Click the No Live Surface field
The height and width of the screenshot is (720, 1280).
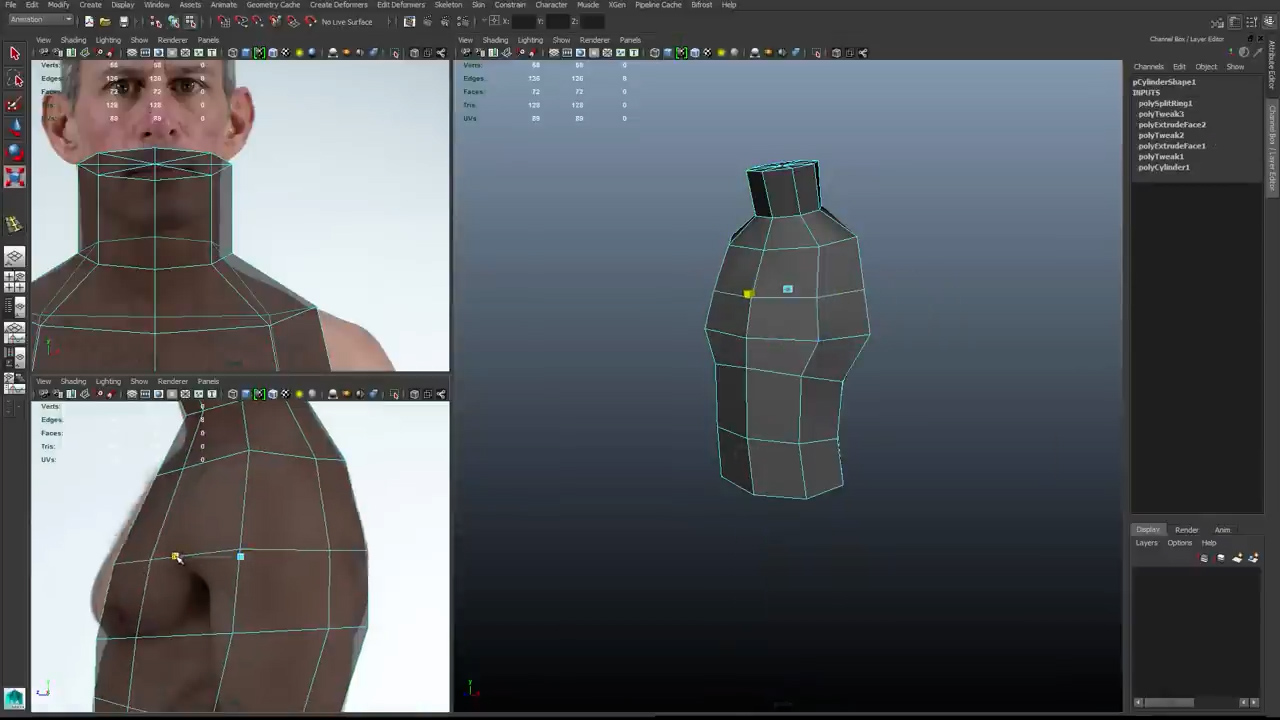point(346,21)
